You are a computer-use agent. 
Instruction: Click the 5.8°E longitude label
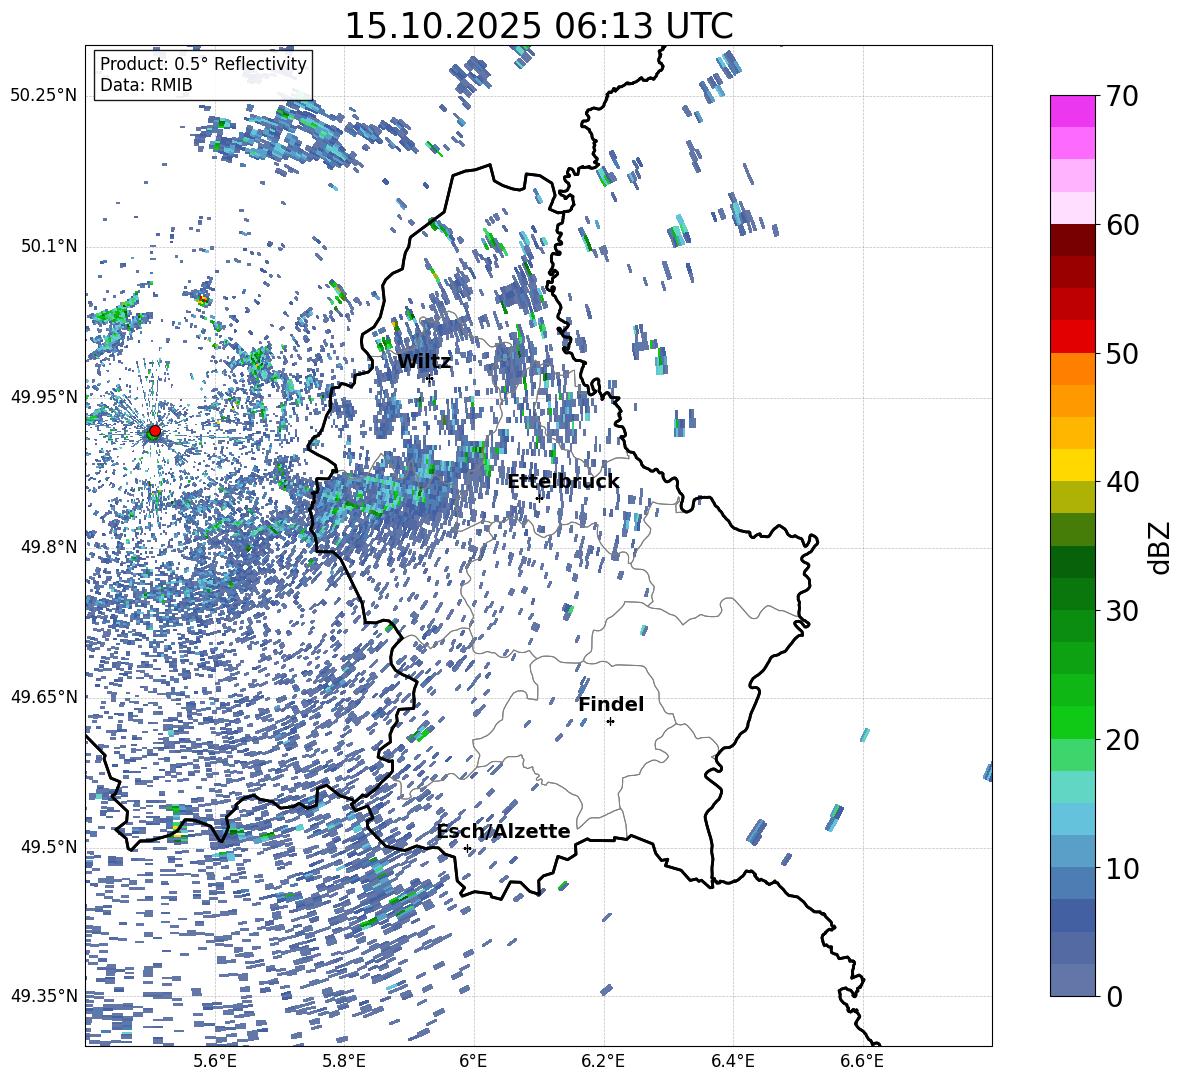tap(344, 1061)
